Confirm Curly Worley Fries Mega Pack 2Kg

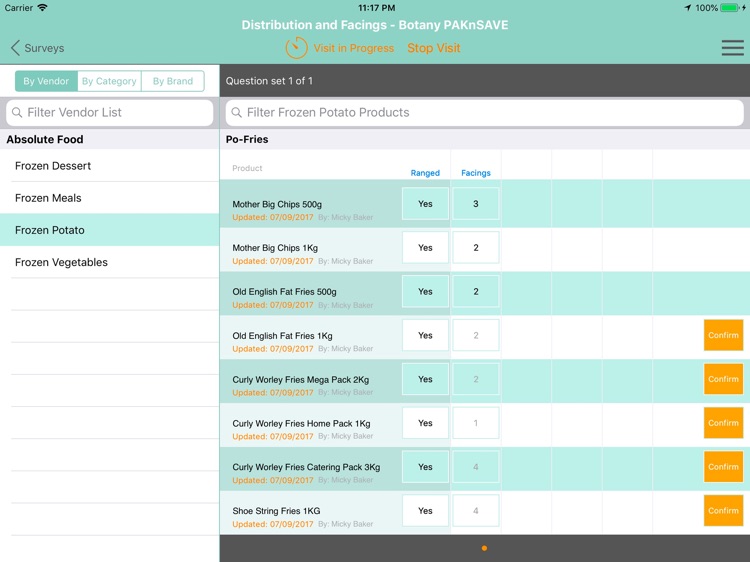pyautogui.click(x=723, y=379)
